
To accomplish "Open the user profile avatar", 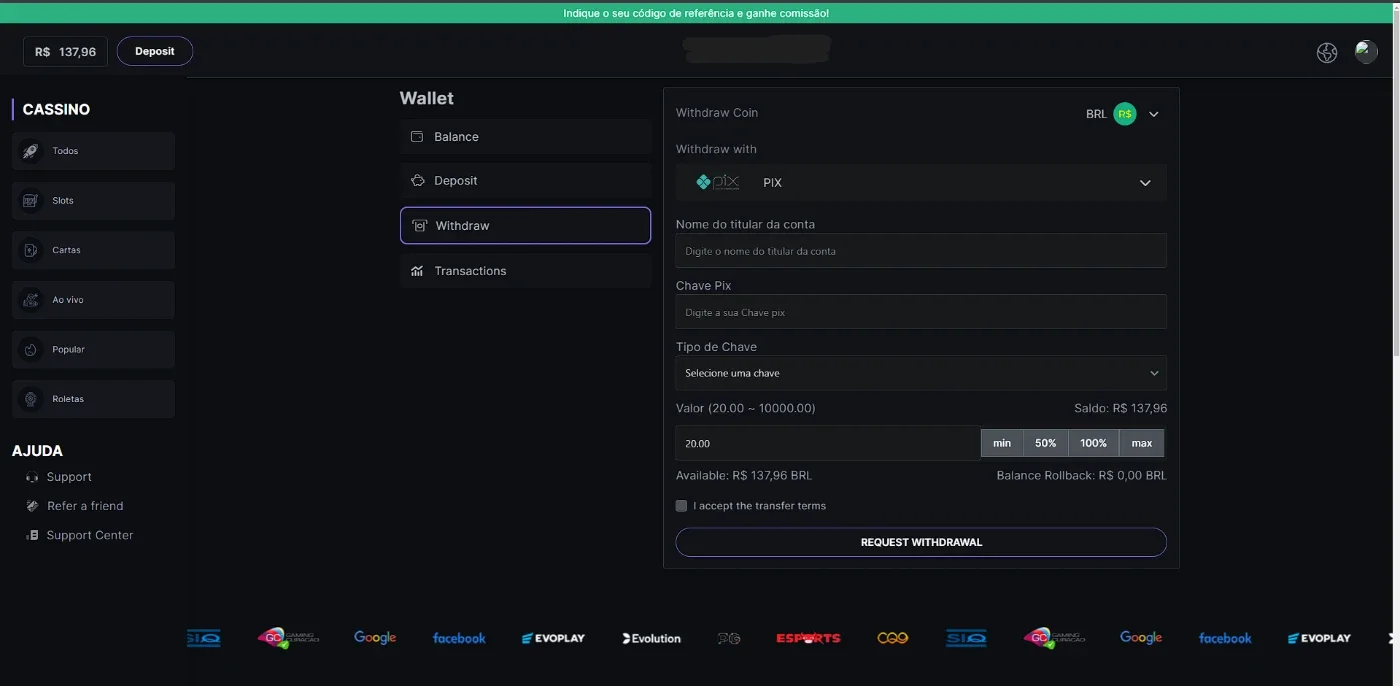I will click(1366, 52).
